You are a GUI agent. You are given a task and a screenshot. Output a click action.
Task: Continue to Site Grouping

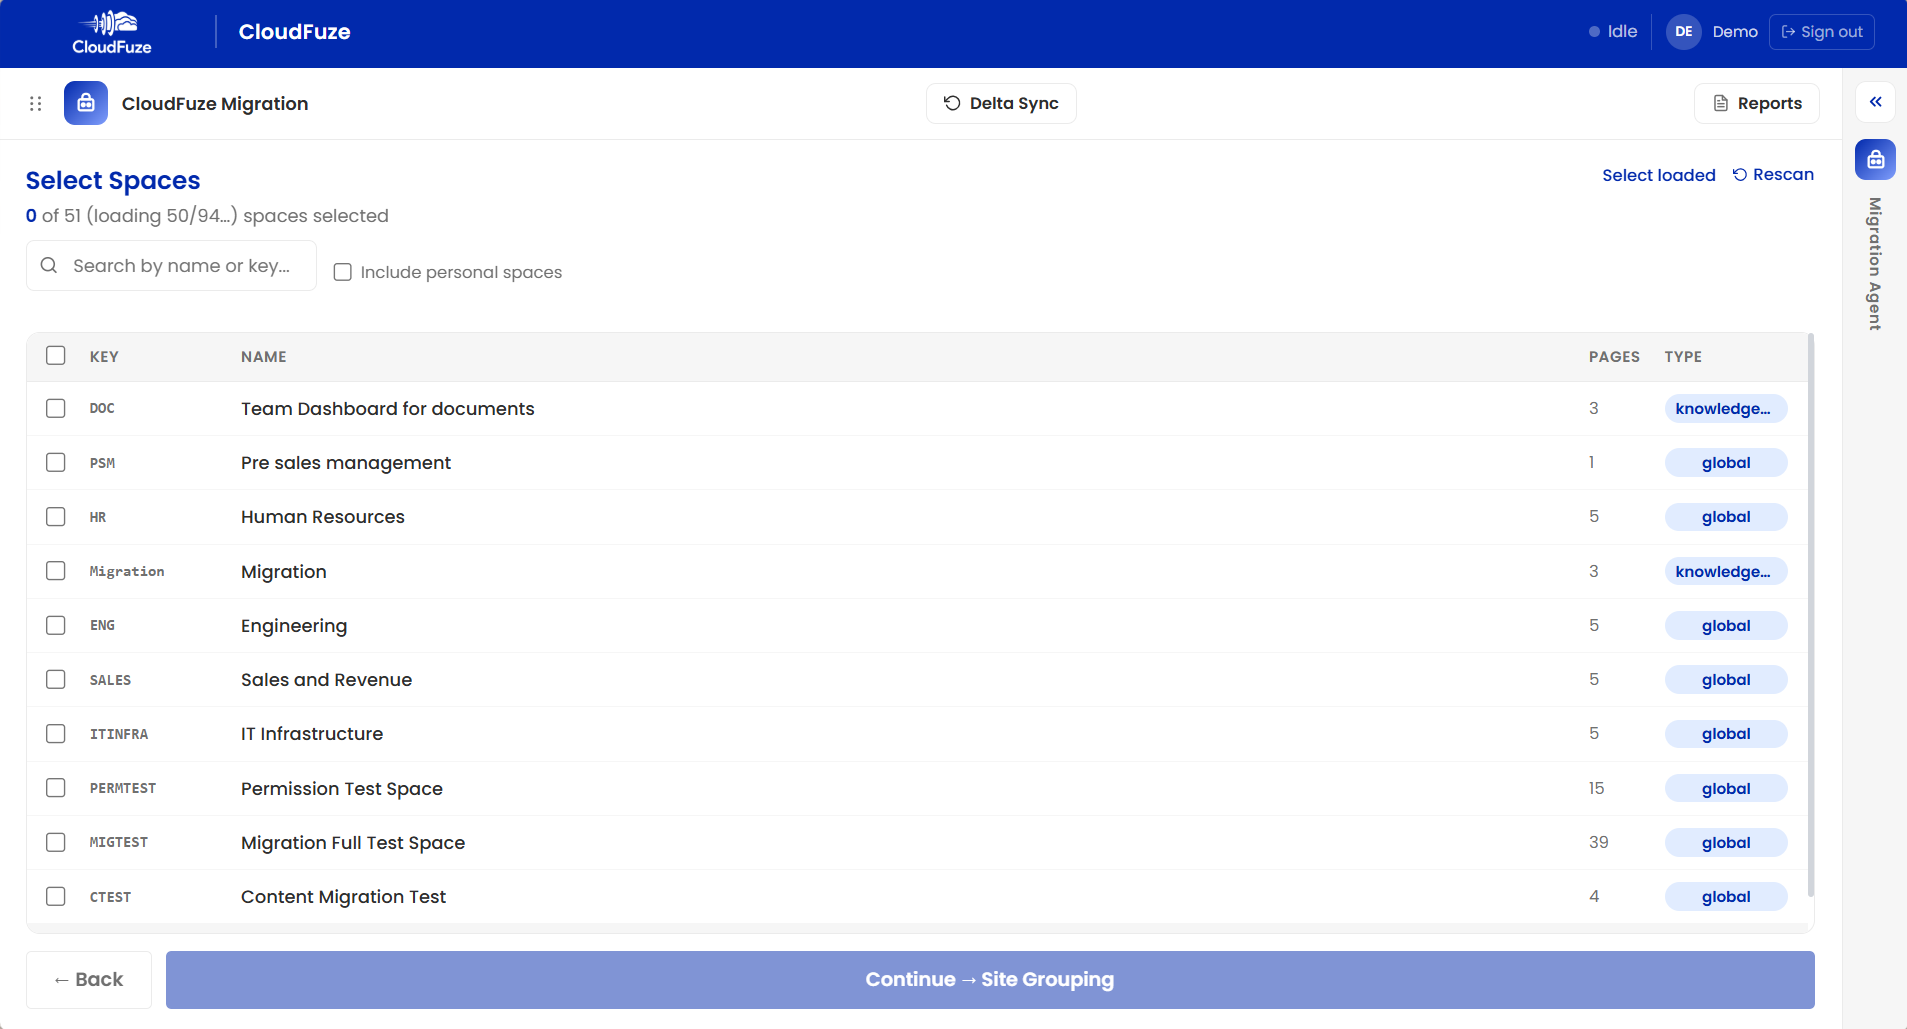(x=990, y=980)
